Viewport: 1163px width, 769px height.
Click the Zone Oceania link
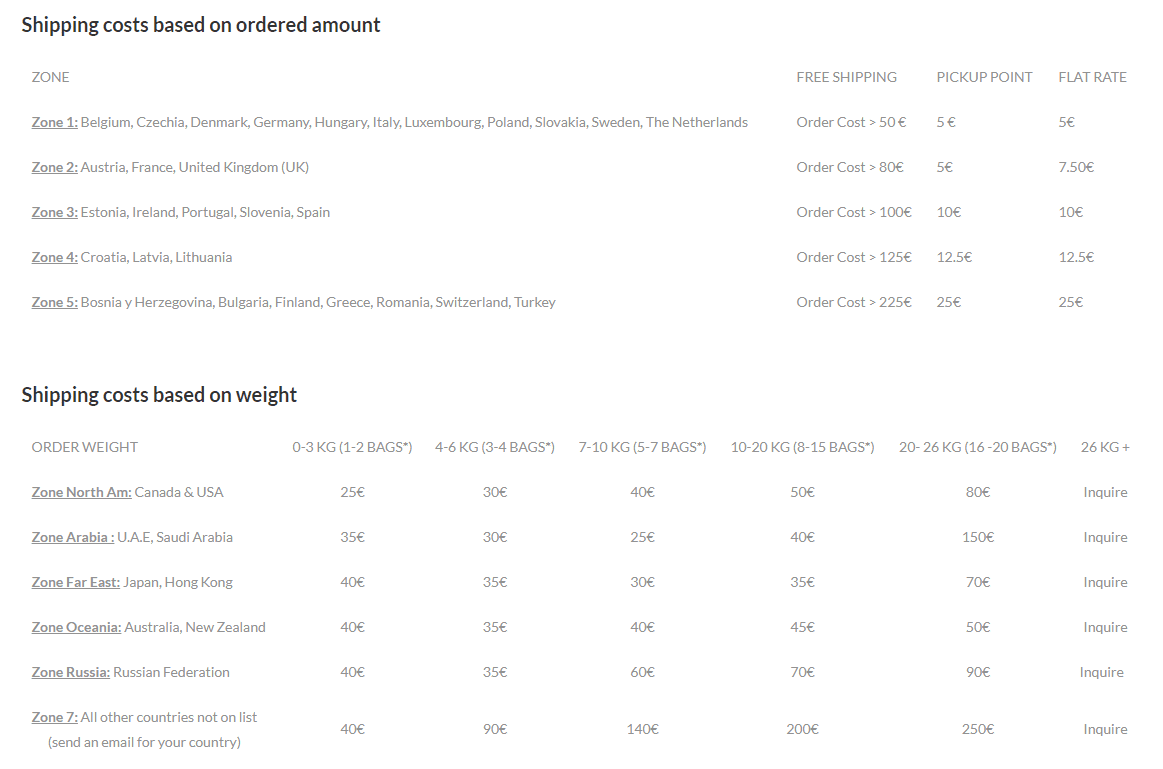76,627
